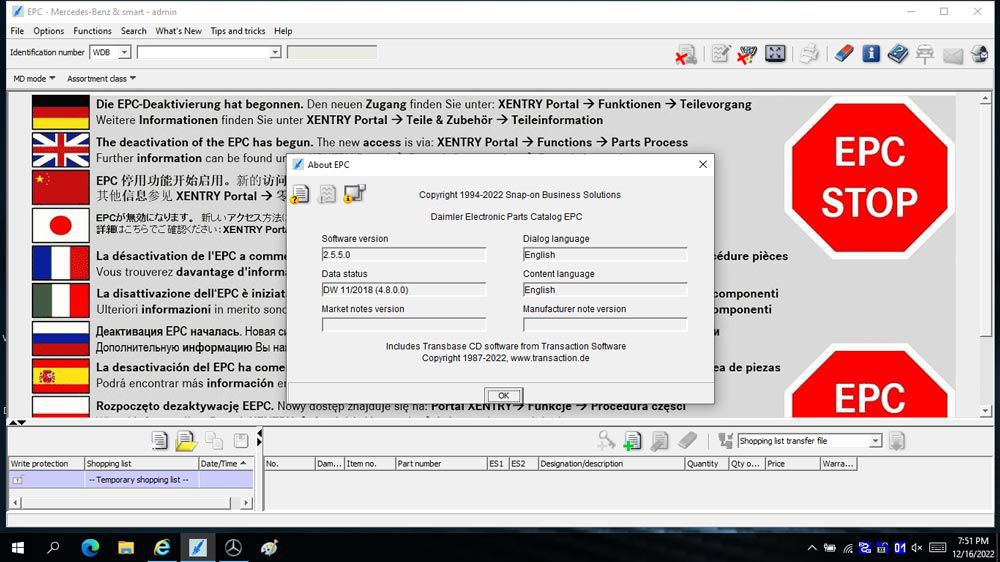Click the add part green plus icon
The image size is (1000, 562).
[x=632, y=441]
